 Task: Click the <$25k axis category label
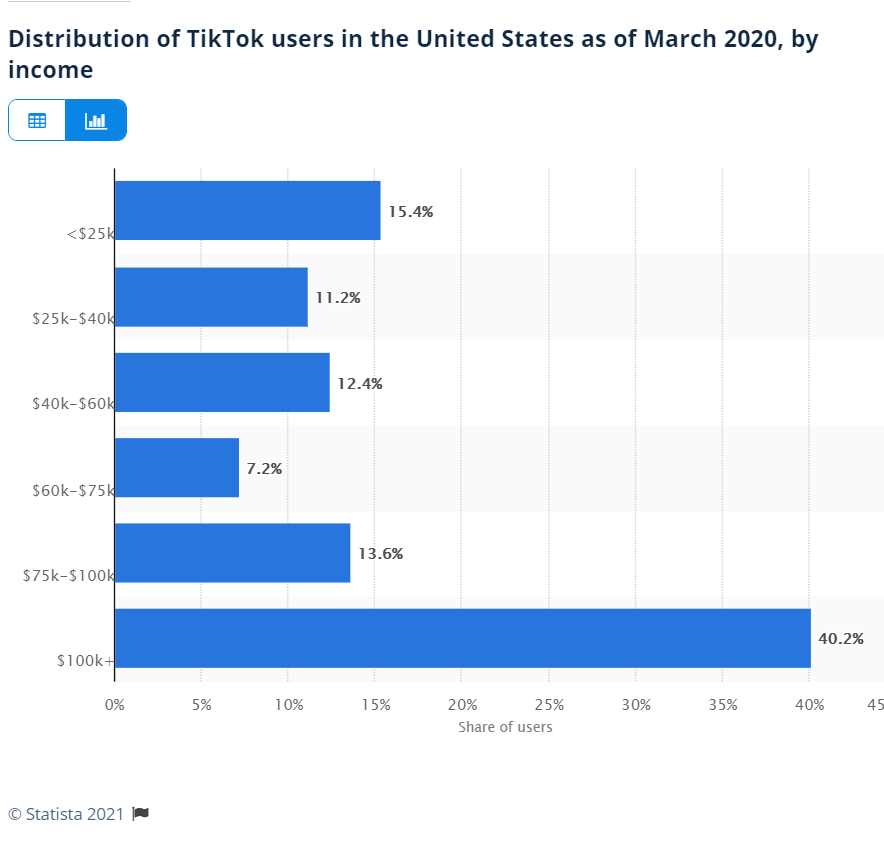[x=90, y=233]
